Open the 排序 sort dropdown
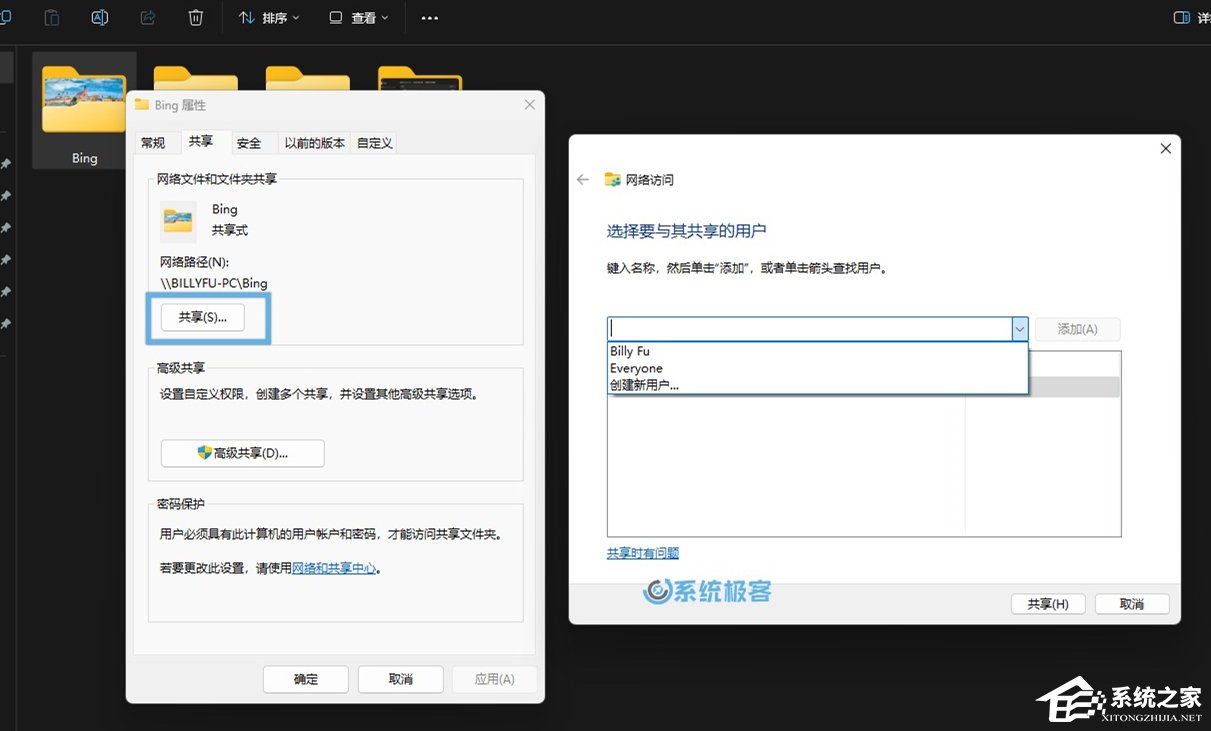Screen dimensions: 1211x731 (x=268, y=17)
